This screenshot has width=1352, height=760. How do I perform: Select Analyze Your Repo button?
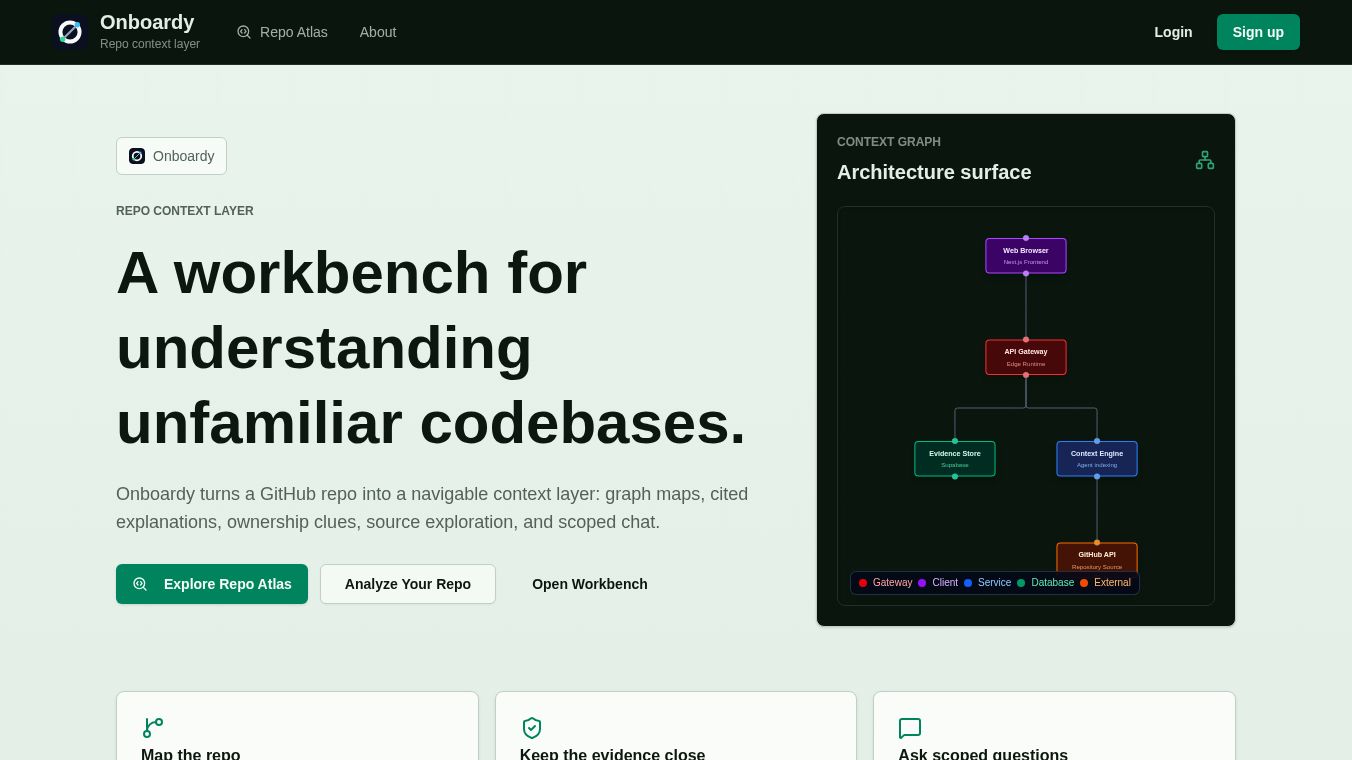(408, 584)
